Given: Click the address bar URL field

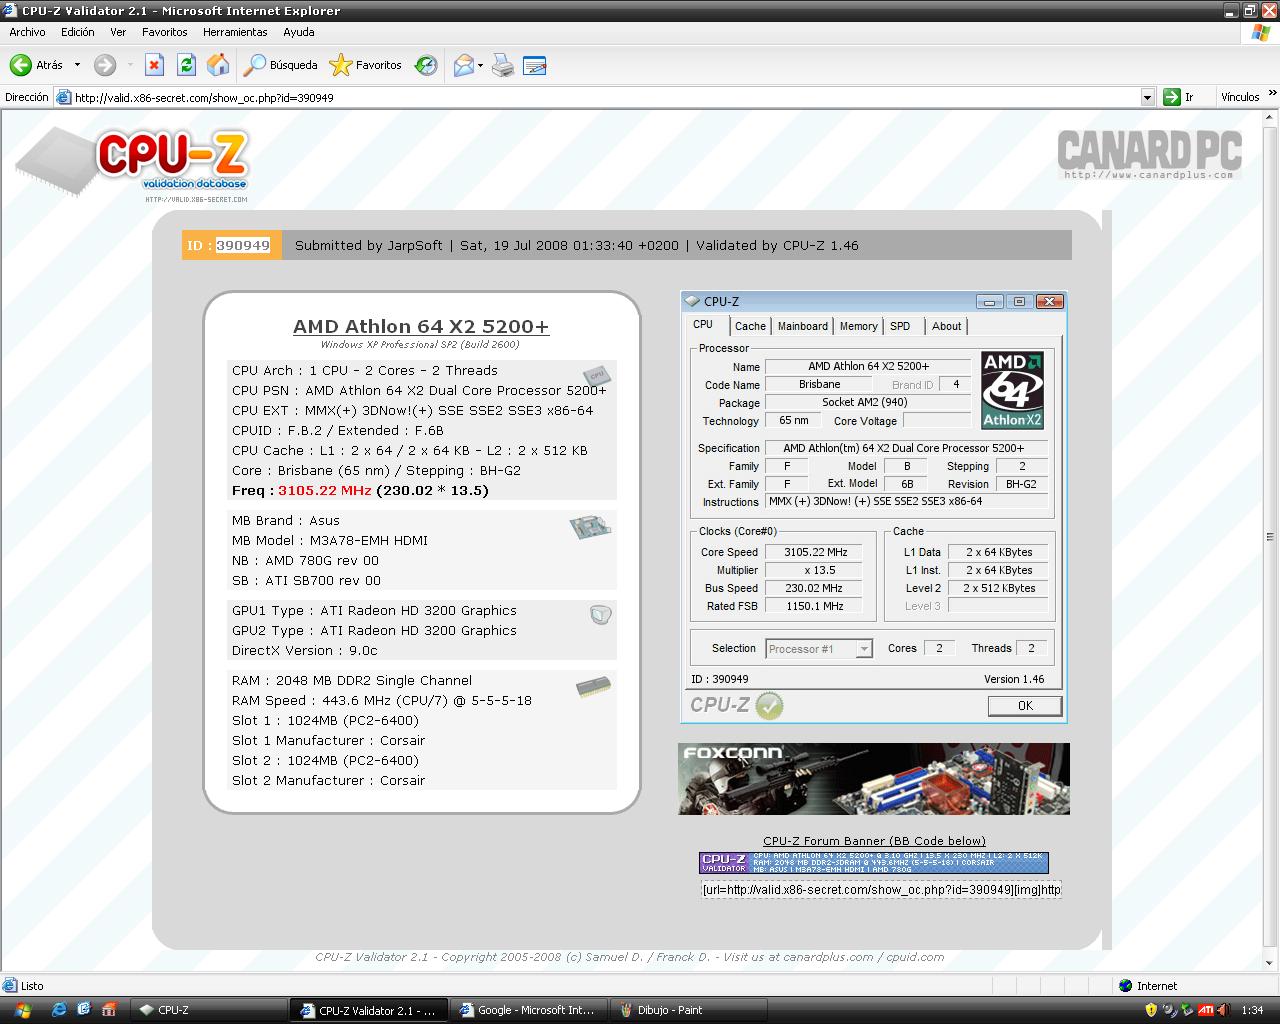Looking at the screenshot, I should (606, 97).
